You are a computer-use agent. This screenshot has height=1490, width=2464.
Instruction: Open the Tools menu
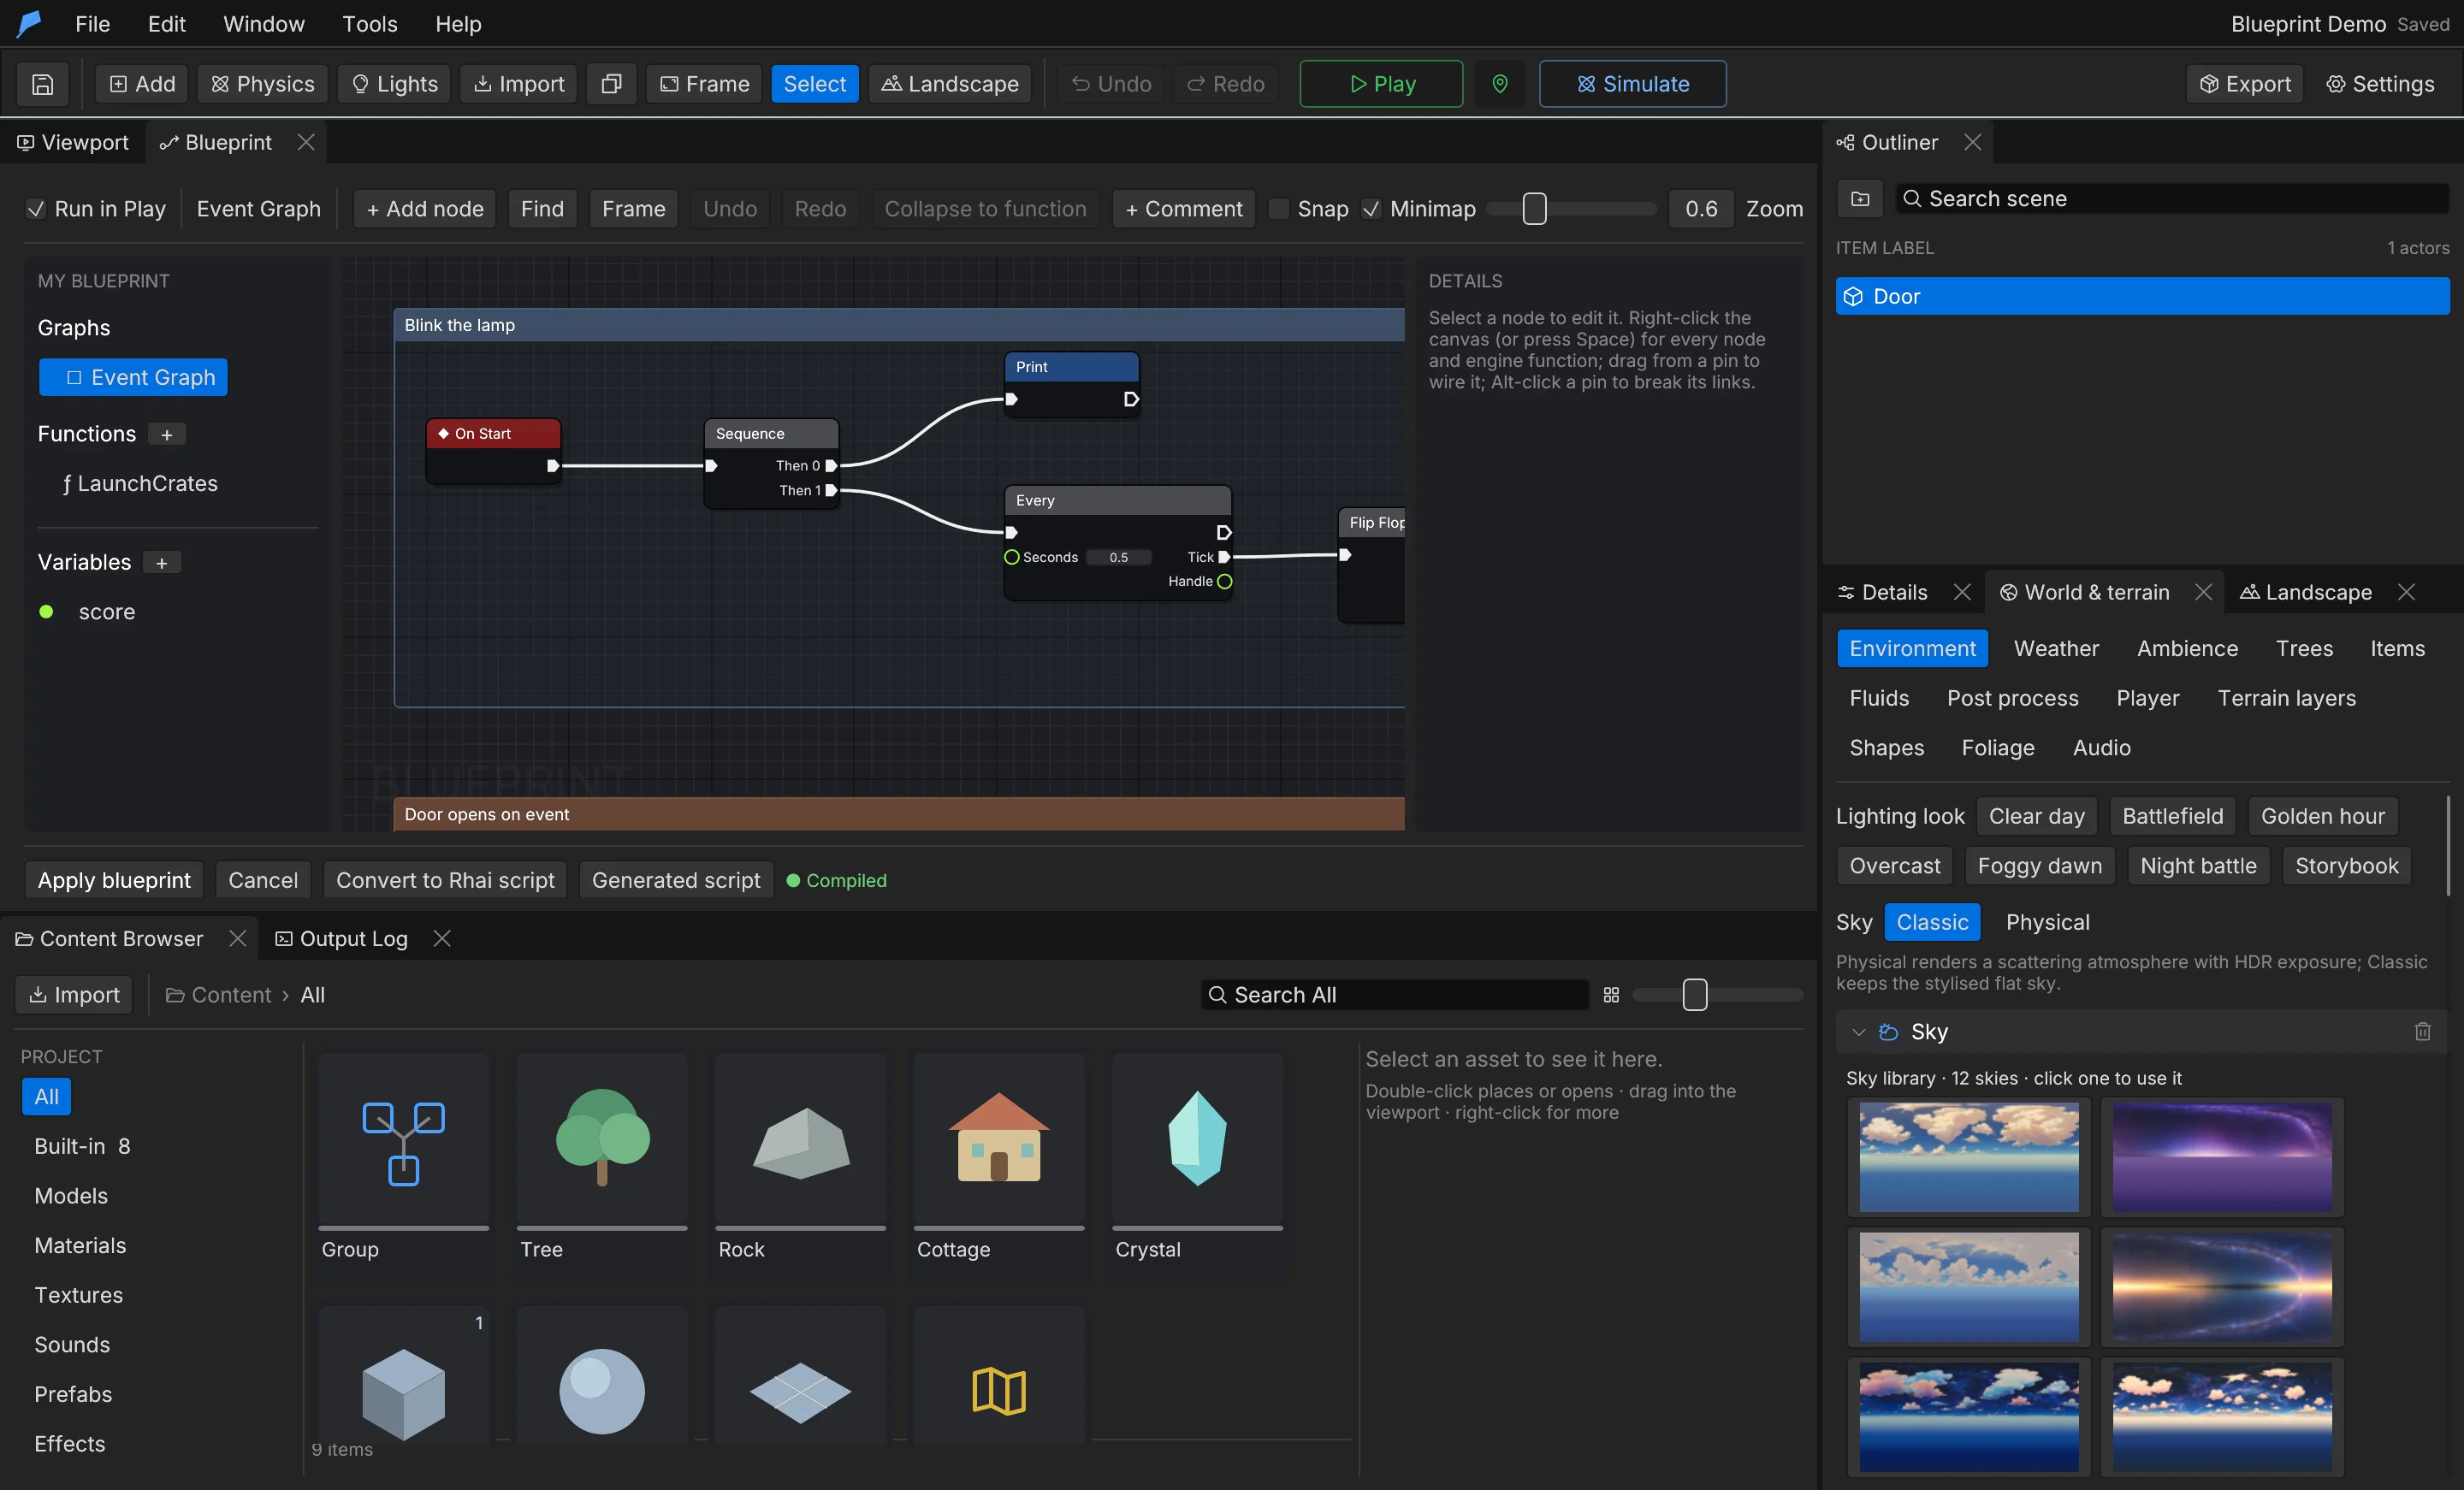370,24
